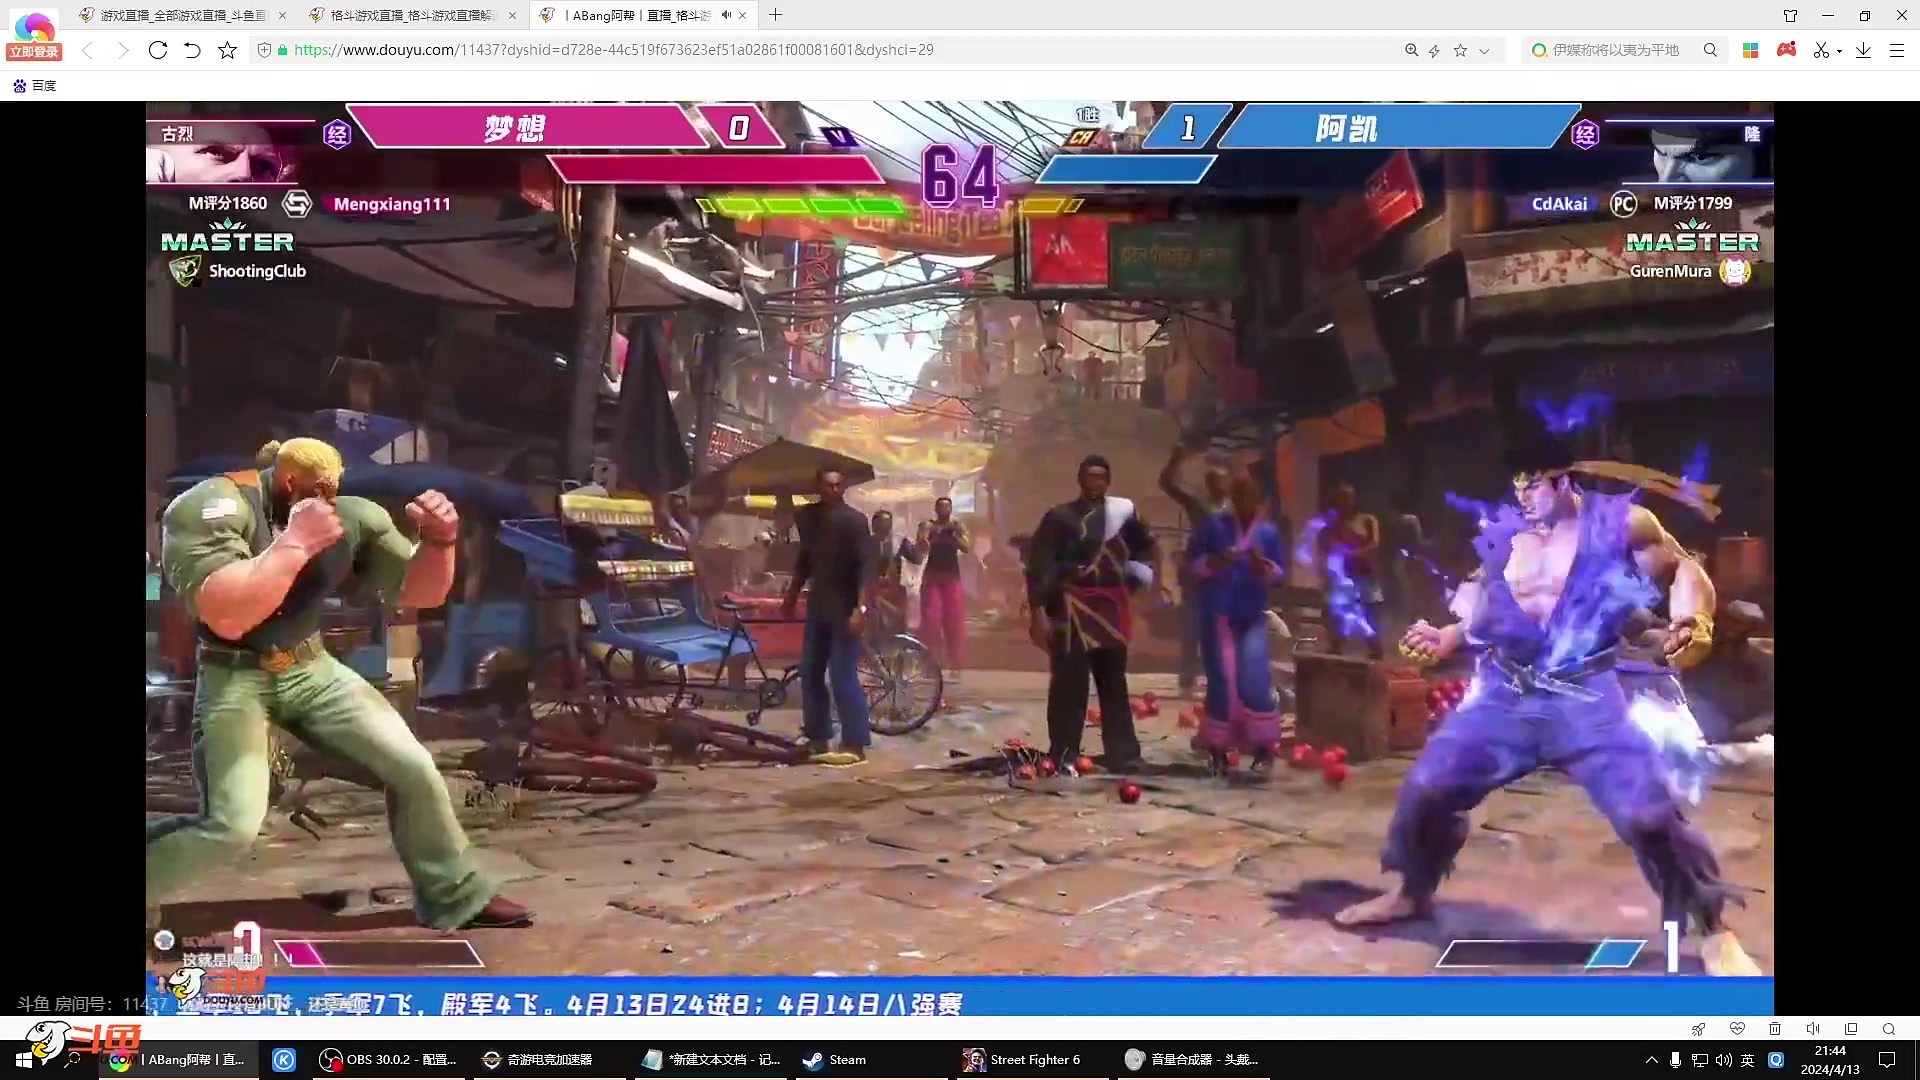Open the page zoom magnifier icon
The image size is (1920, 1080).
tap(1411, 50)
